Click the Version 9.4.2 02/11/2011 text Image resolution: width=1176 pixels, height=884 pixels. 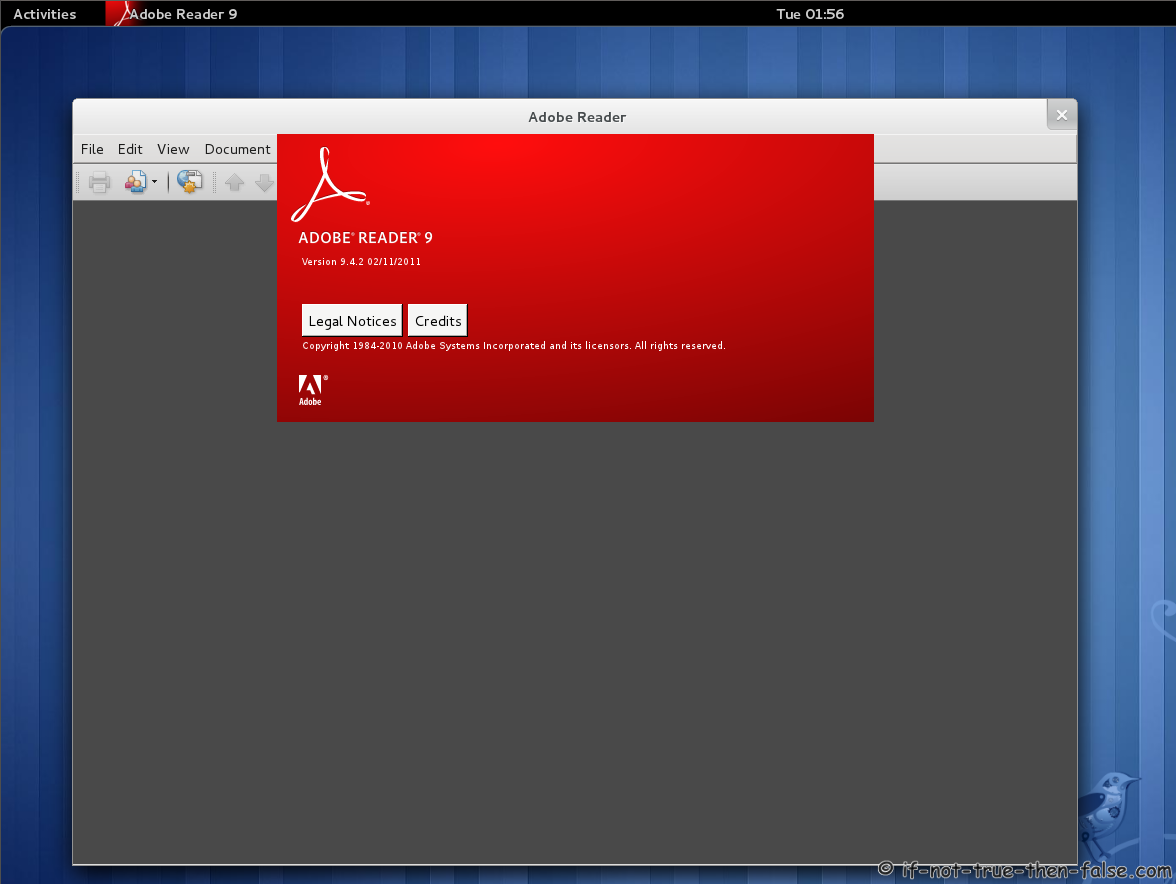tap(362, 262)
